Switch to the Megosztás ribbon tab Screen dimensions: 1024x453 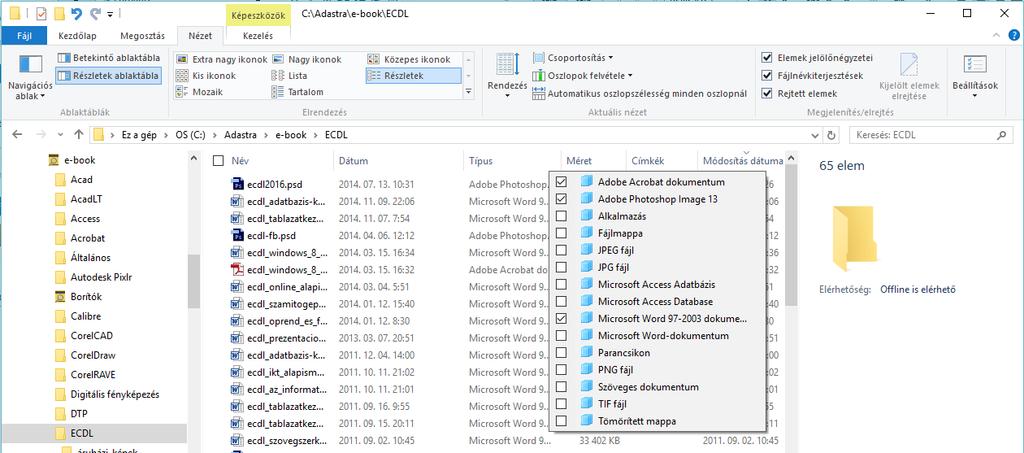pos(143,36)
